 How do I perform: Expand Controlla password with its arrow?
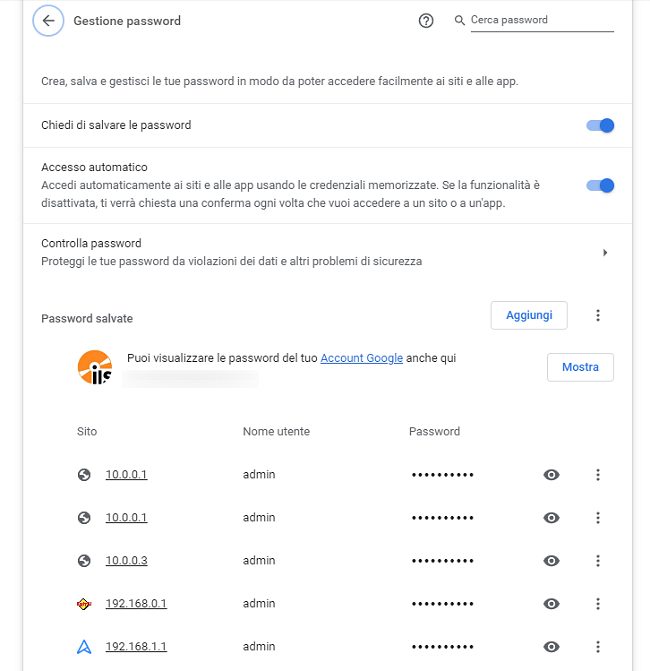pos(605,252)
